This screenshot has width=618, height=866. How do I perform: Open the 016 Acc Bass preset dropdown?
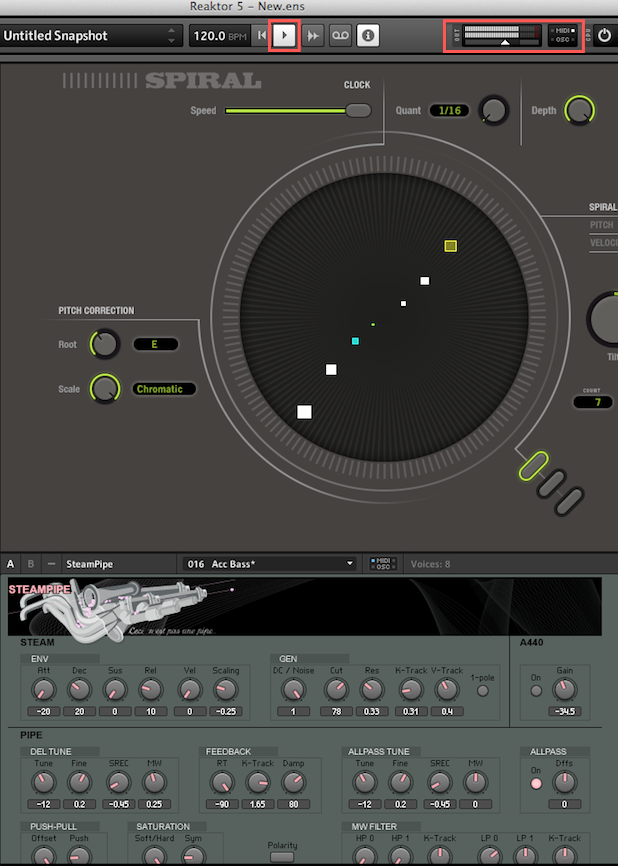(270, 564)
